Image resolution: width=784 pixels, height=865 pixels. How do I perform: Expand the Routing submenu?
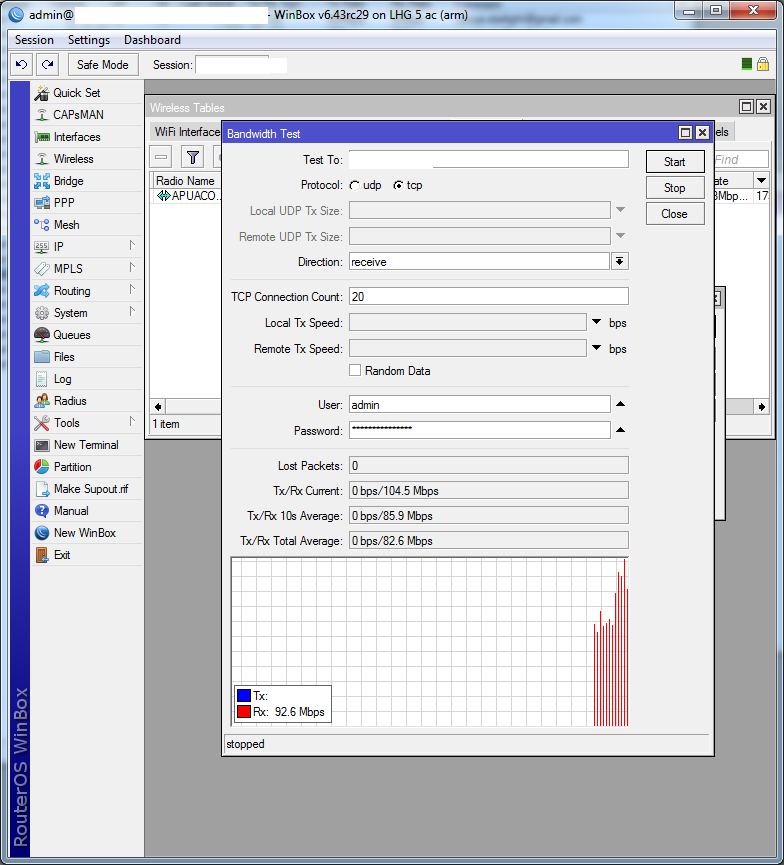(x=132, y=290)
